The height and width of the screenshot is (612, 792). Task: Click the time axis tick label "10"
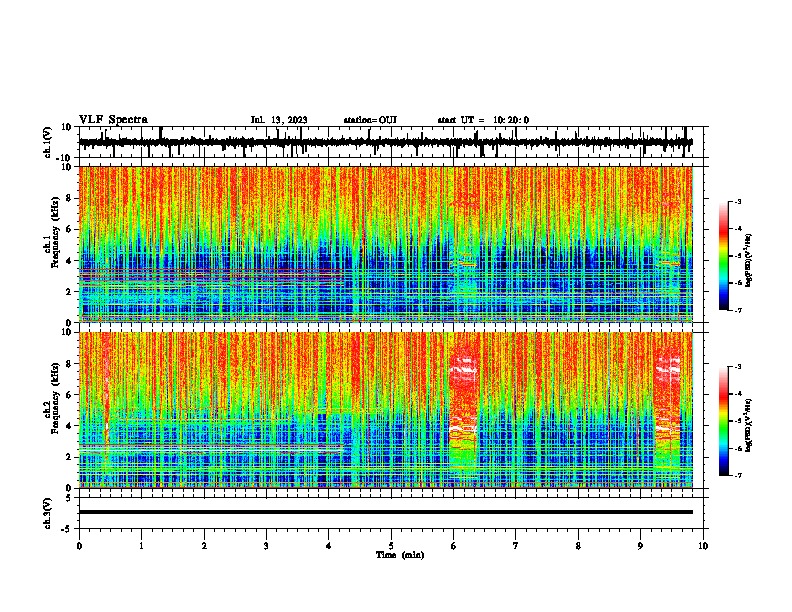703,546
